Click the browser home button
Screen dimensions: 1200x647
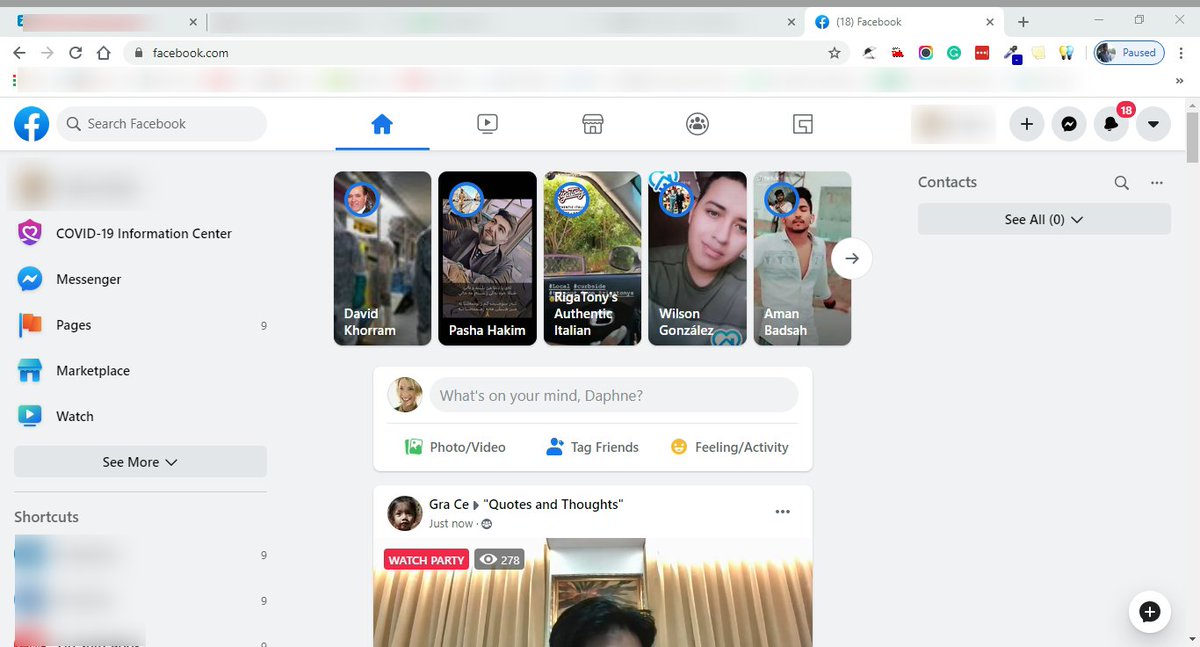103,53
